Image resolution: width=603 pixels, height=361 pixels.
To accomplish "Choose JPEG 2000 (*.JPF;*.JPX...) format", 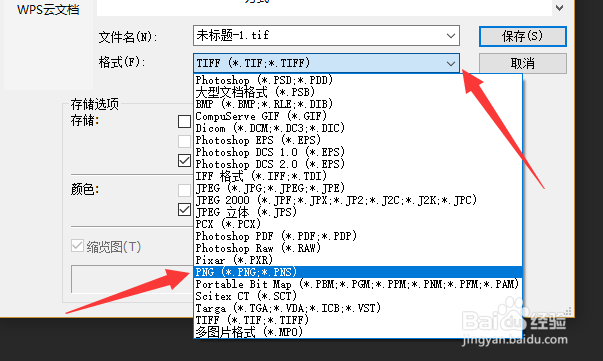I will [358, 200].
